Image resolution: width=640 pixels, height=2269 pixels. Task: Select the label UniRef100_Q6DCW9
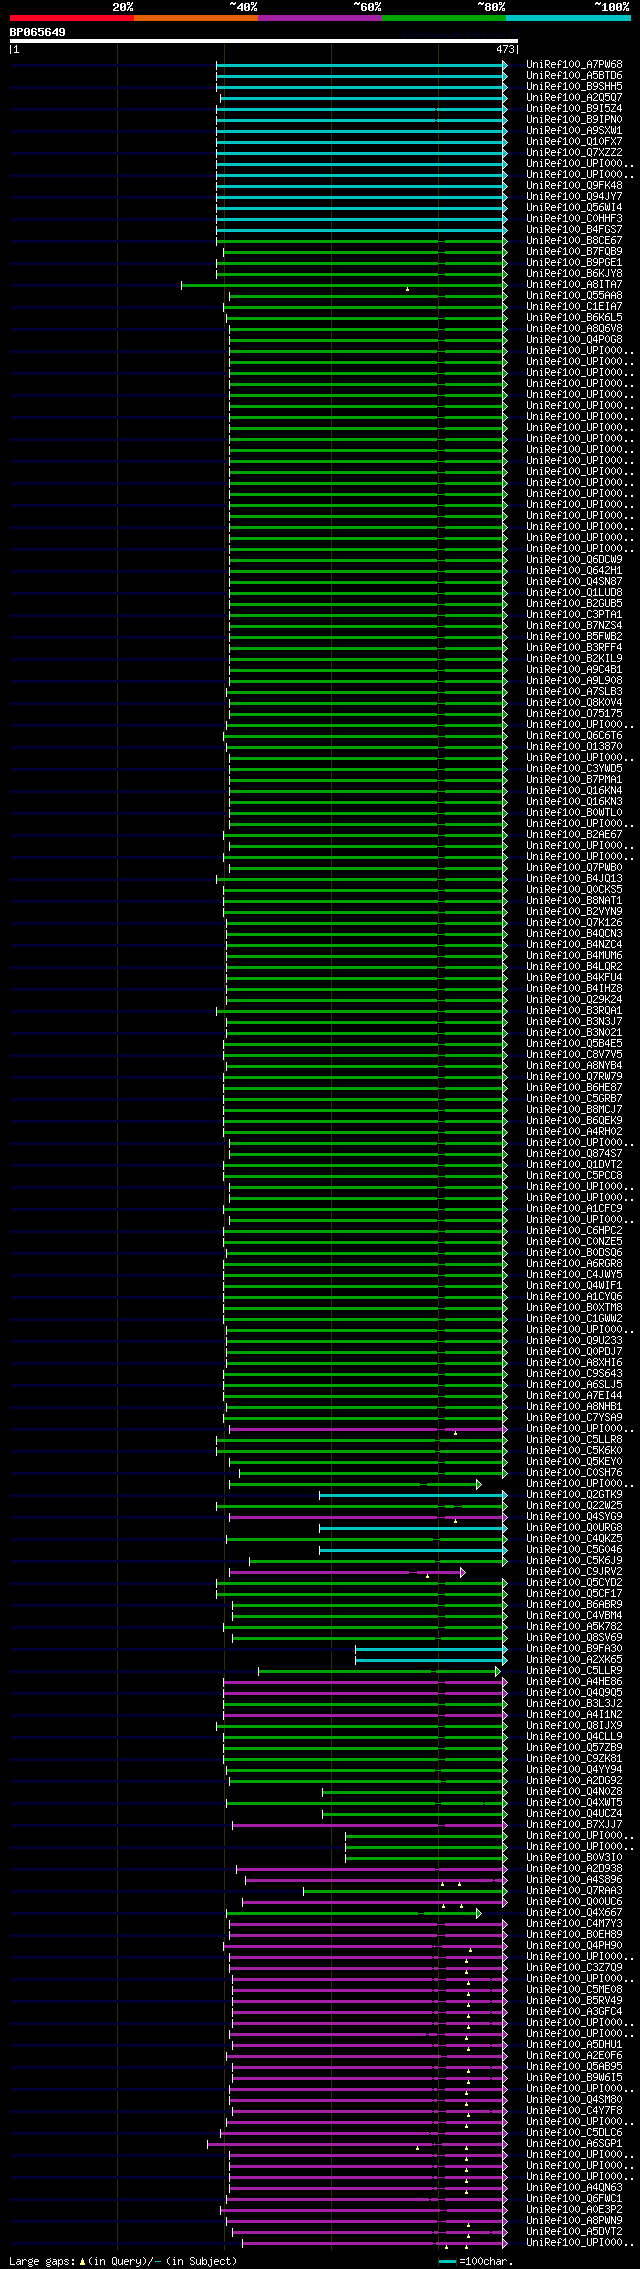tap(574, 560)
